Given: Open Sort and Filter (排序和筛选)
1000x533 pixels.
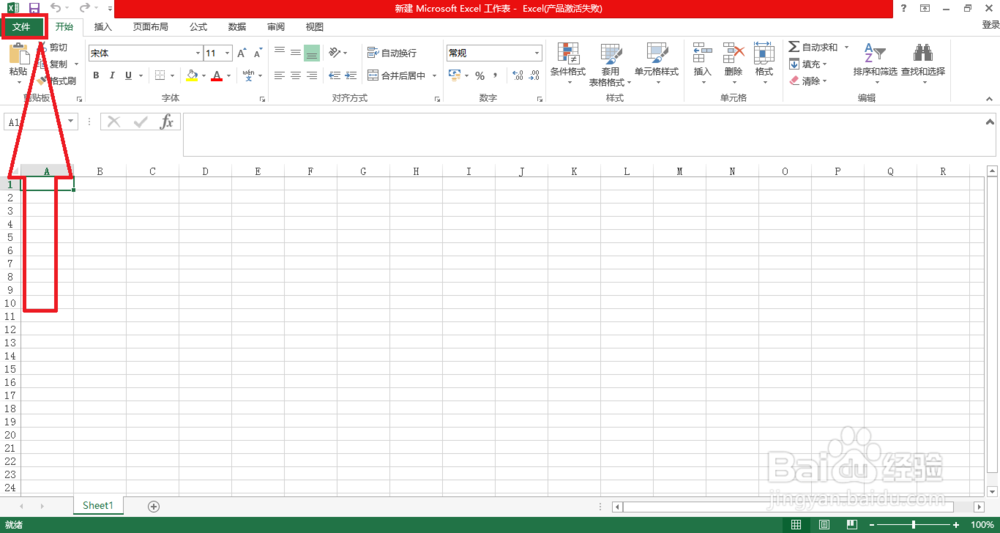Looking at the screenshot, I should 875,64.
